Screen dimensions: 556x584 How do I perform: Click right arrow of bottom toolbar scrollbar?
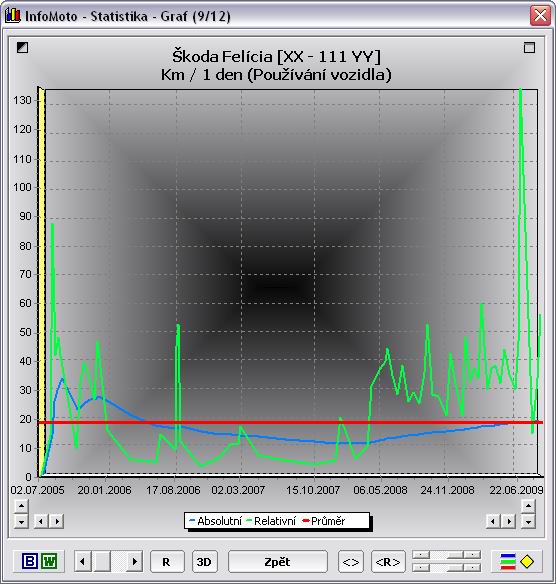(x=135, y=561)
